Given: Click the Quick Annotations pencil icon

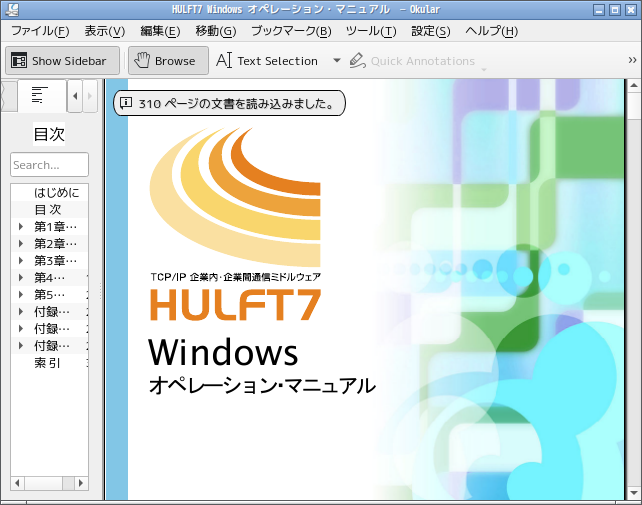Looking at the screenshot, I should click(x=357, y=61).
